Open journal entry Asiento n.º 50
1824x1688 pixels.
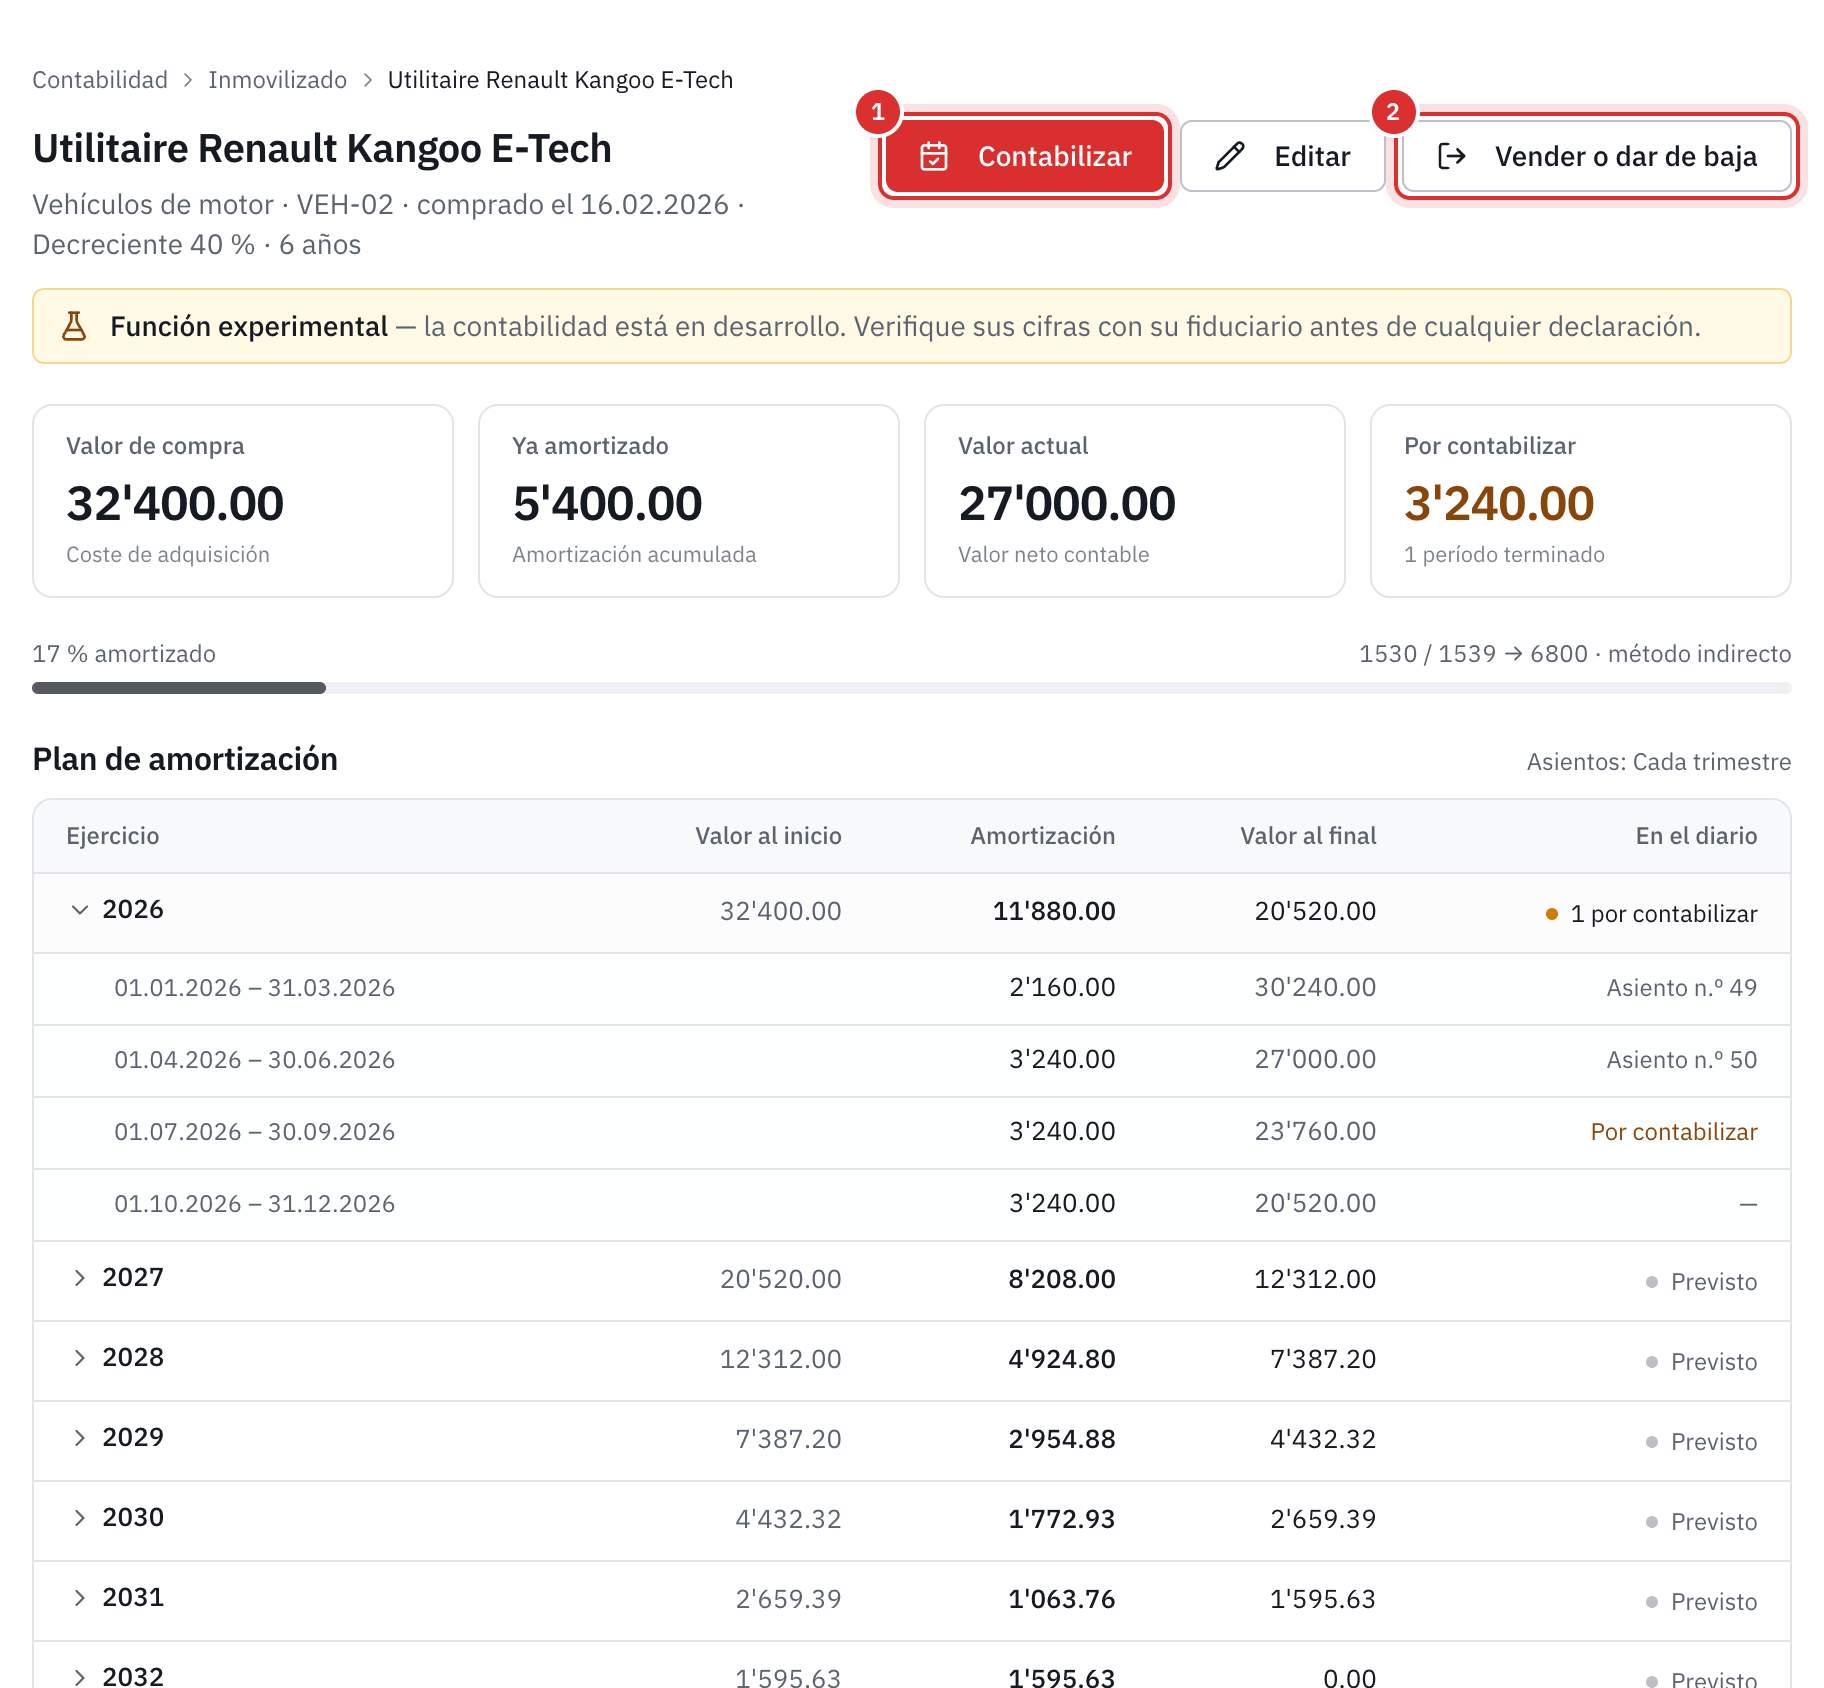coord(1682,1060)
